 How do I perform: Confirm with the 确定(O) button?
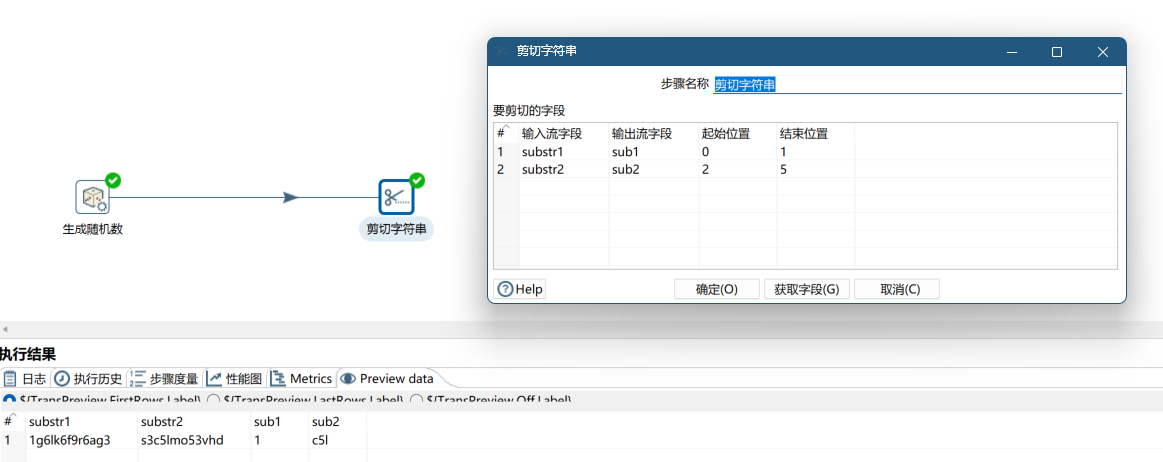[x=716, y=289]
